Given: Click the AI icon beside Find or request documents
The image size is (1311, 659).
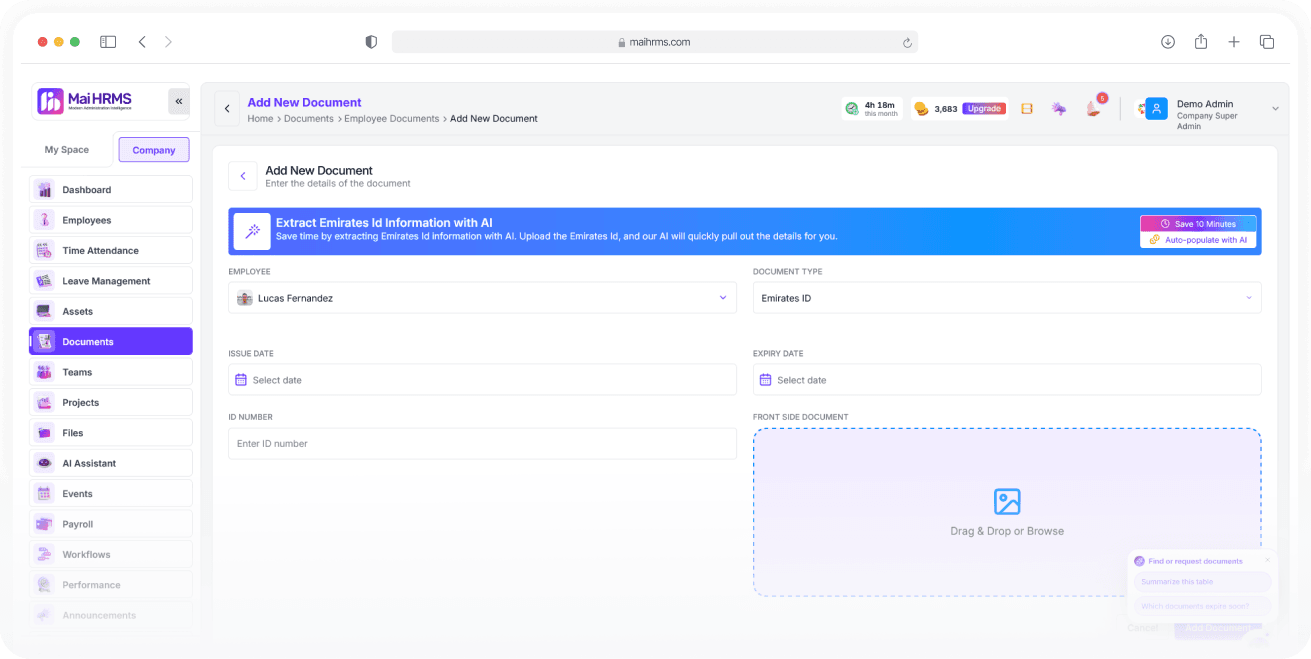Looking at the screenshot, I should (1140, 561).
